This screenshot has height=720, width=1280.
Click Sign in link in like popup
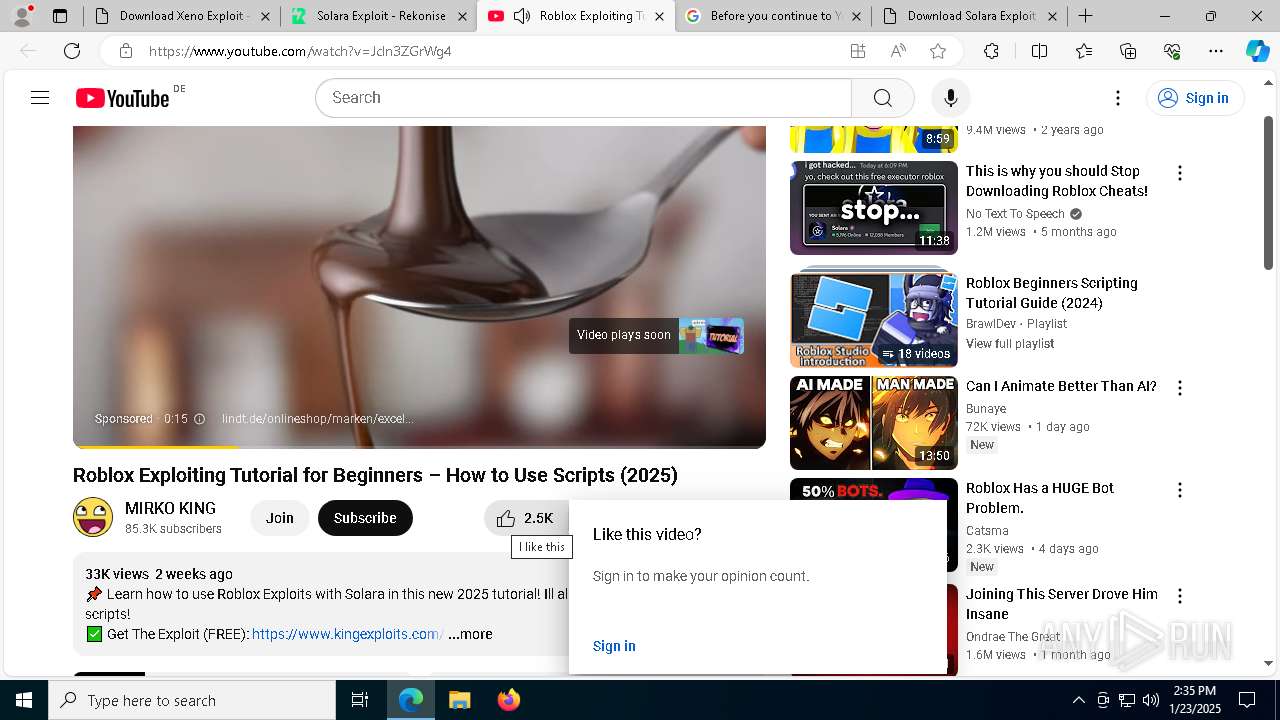pos(614,646)
